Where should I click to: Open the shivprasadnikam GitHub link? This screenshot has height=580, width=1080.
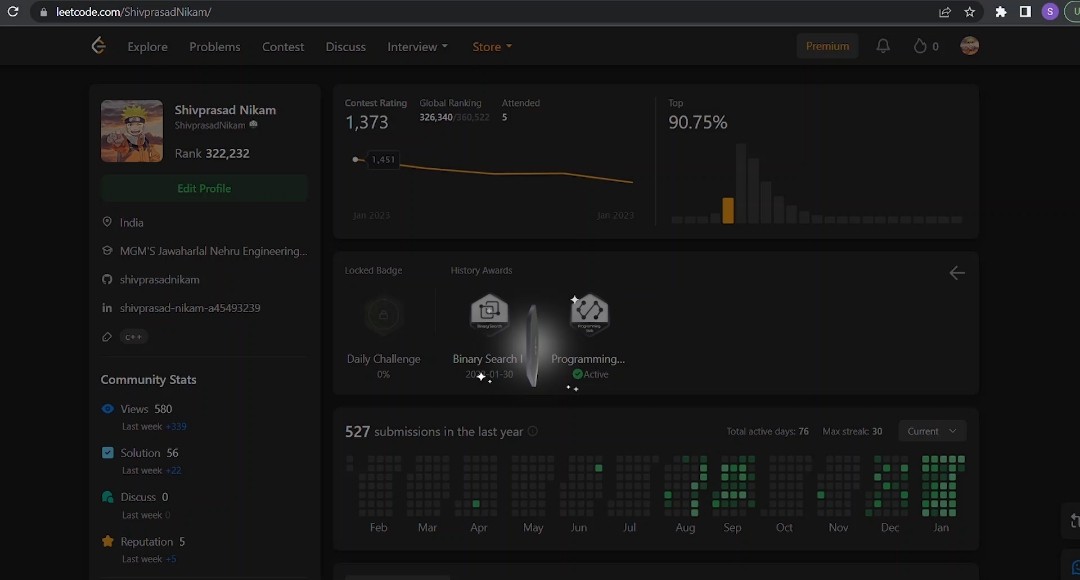(160, 280)
